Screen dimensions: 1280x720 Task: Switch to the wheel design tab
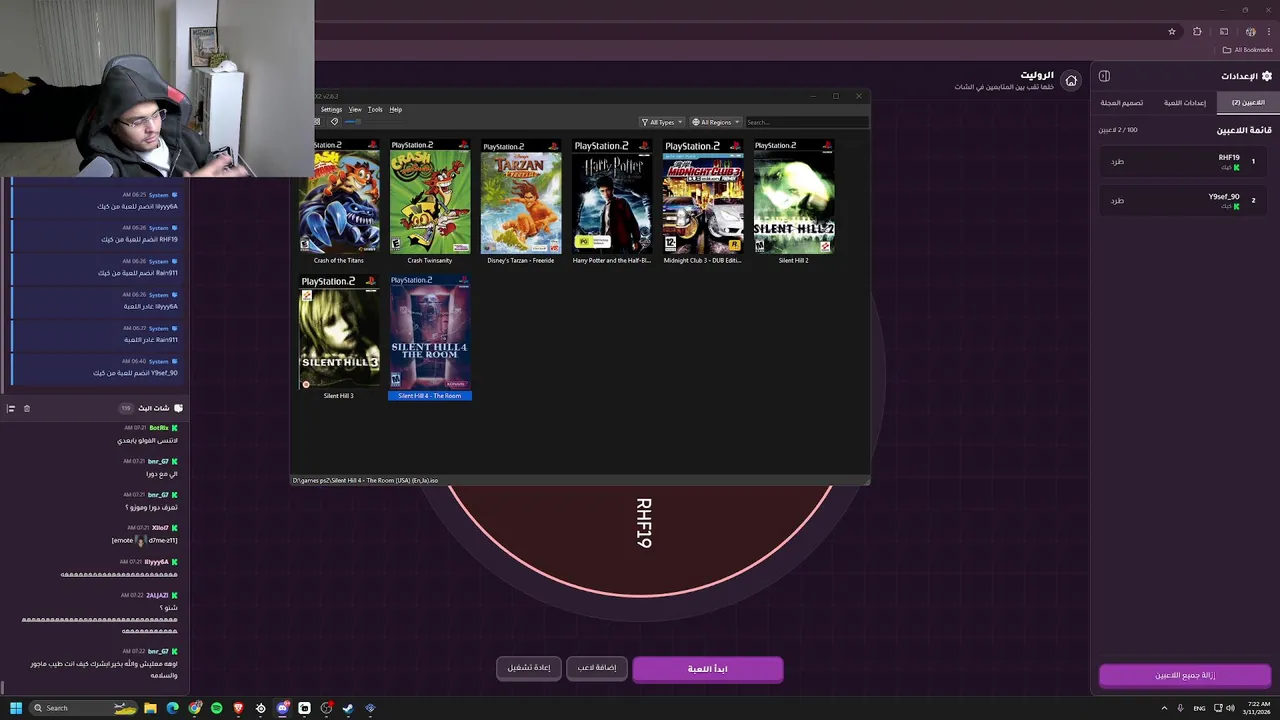(x=1122, y=103)
